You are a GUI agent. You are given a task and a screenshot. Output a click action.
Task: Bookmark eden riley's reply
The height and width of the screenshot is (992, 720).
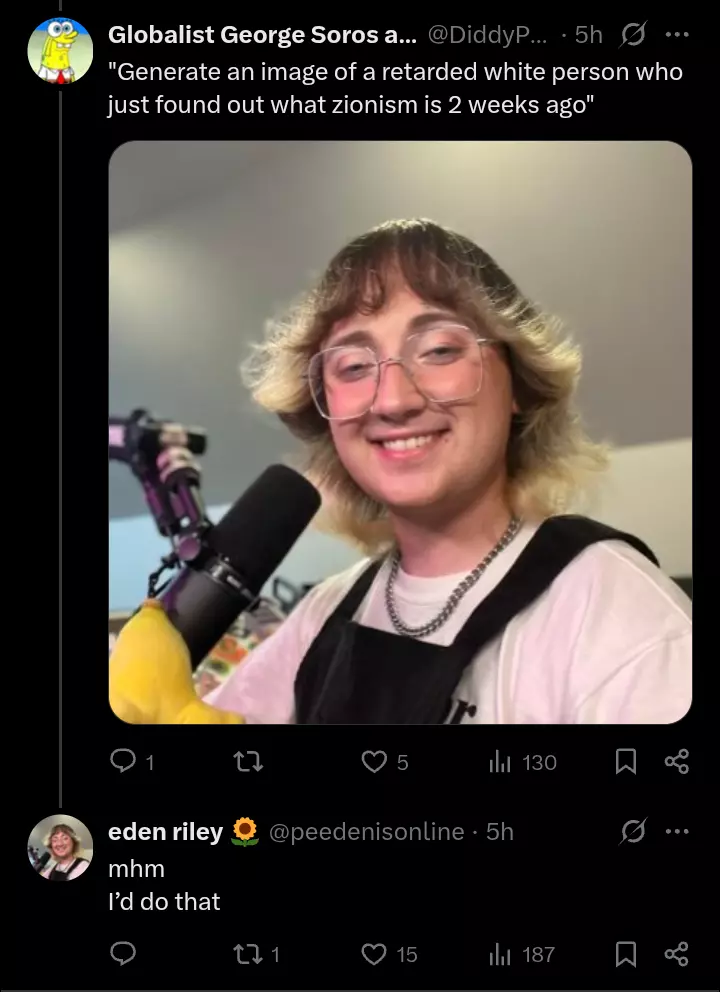pos(626,954)
